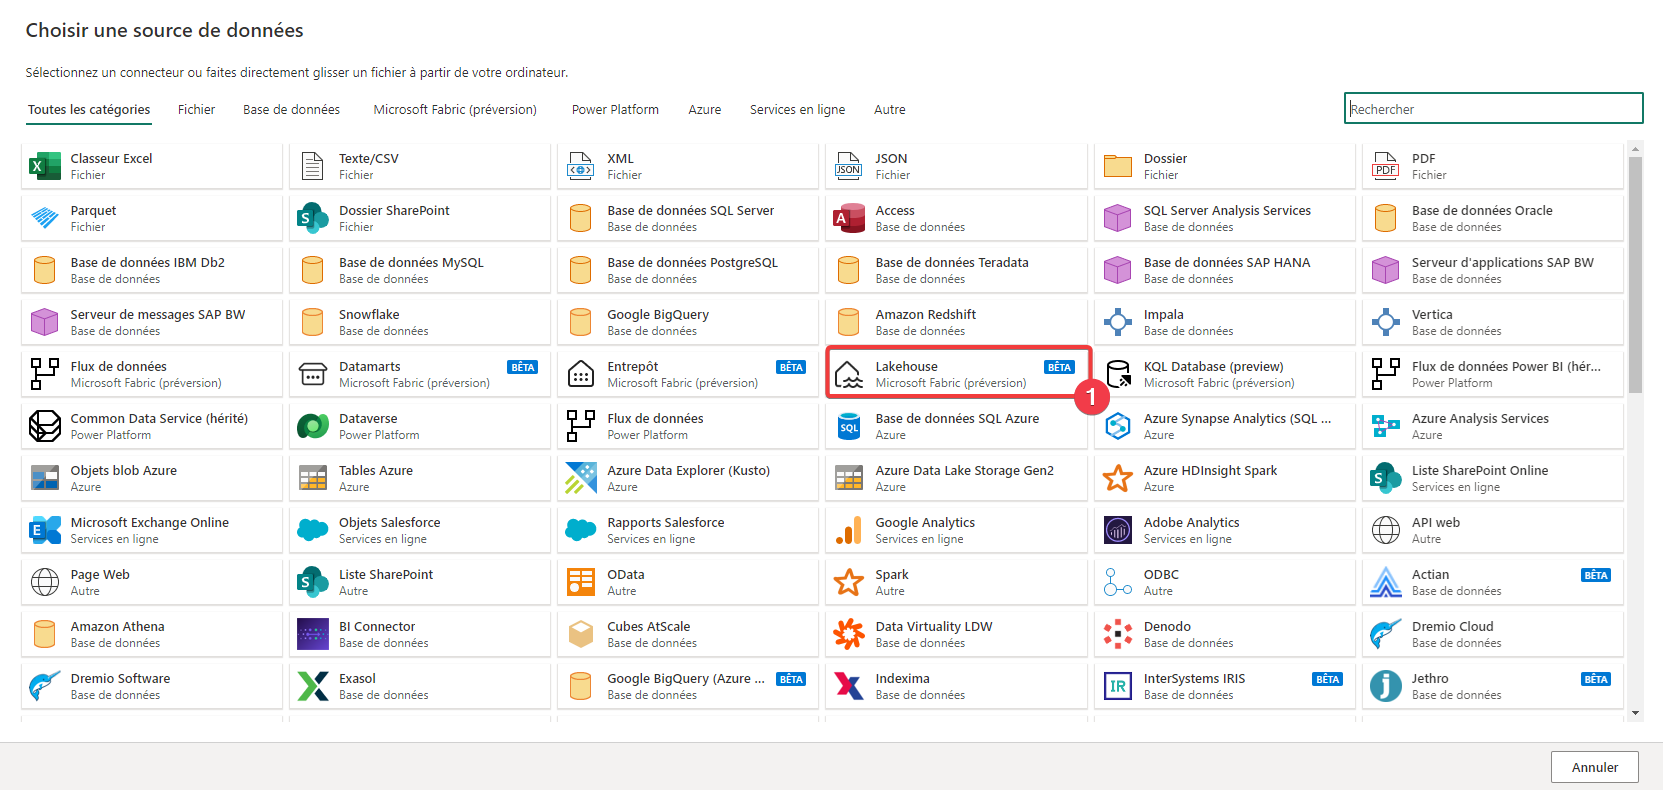Viewport: 1663px width, 790px height.
Task: Open Microsoft Fabric (préversion) tab
Action: point(455,110)
